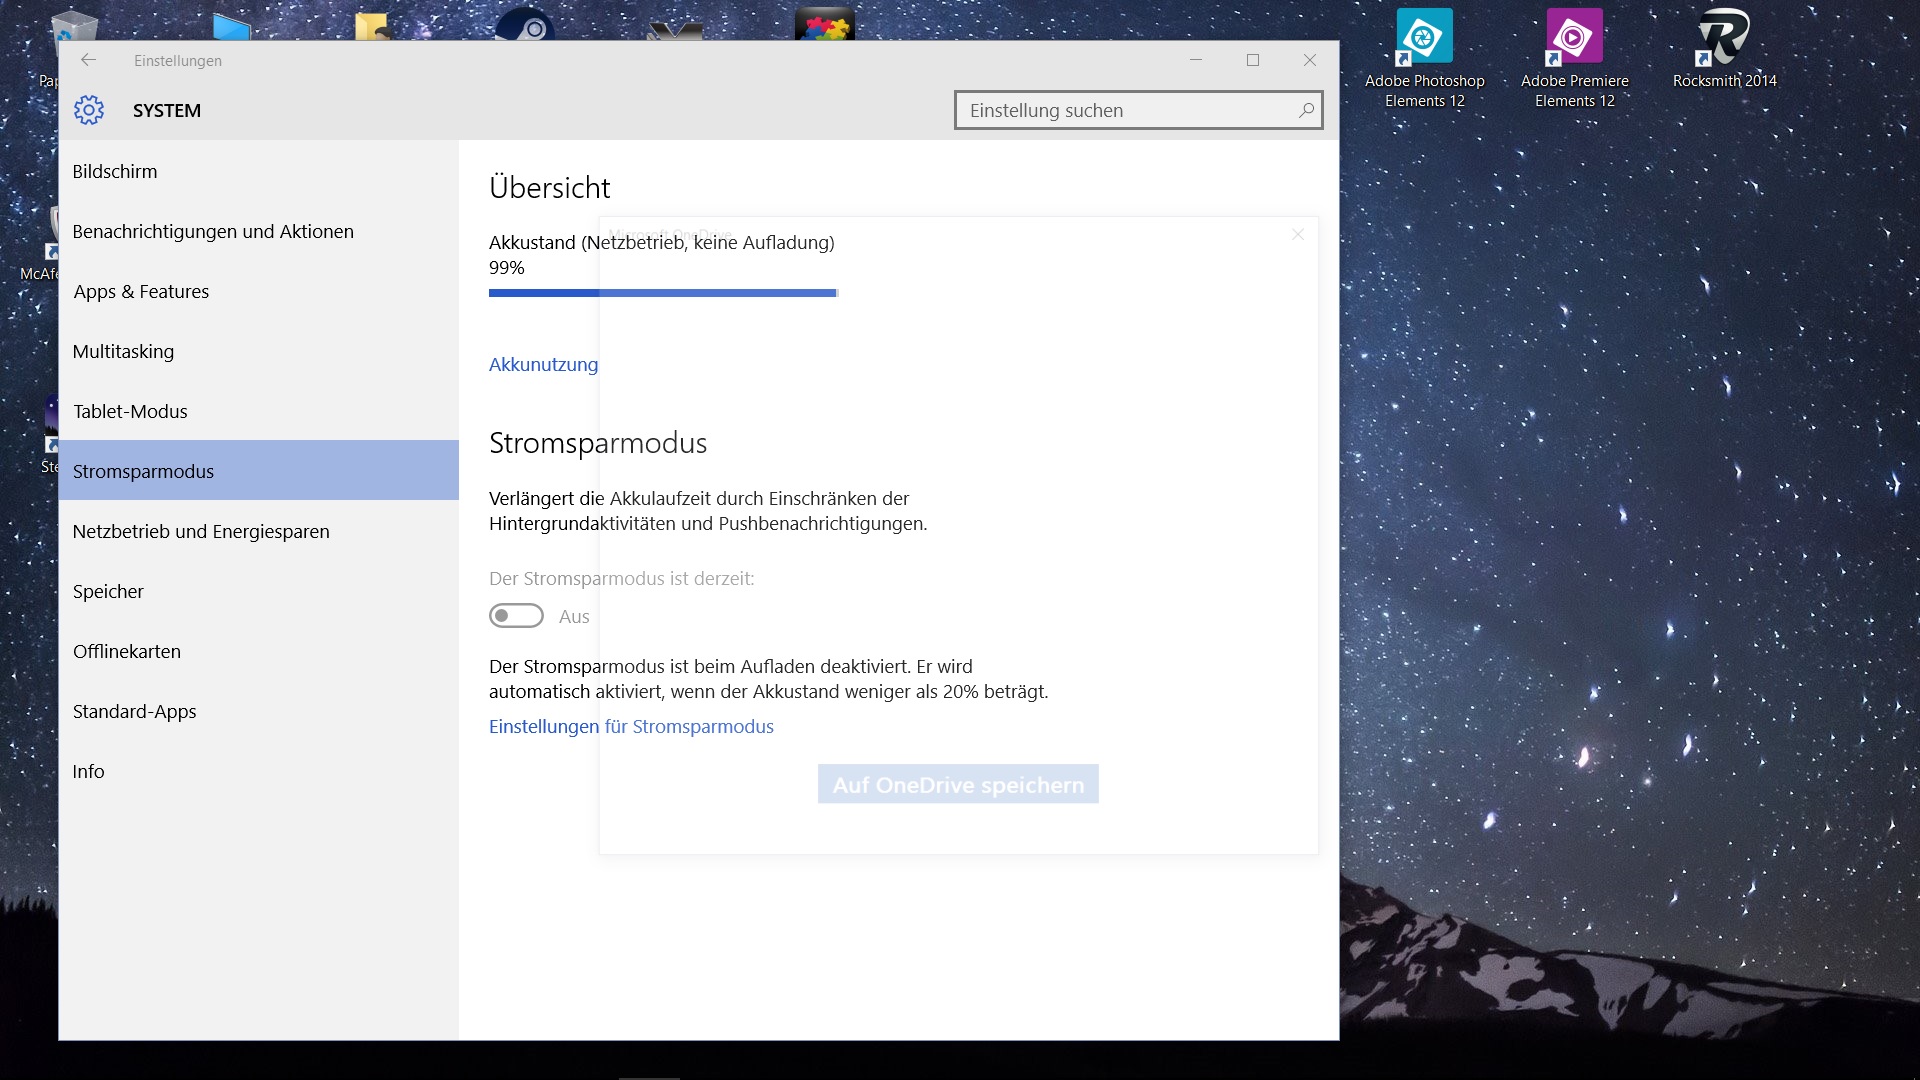Open the Bildschirm settings page

coord(115,171)
